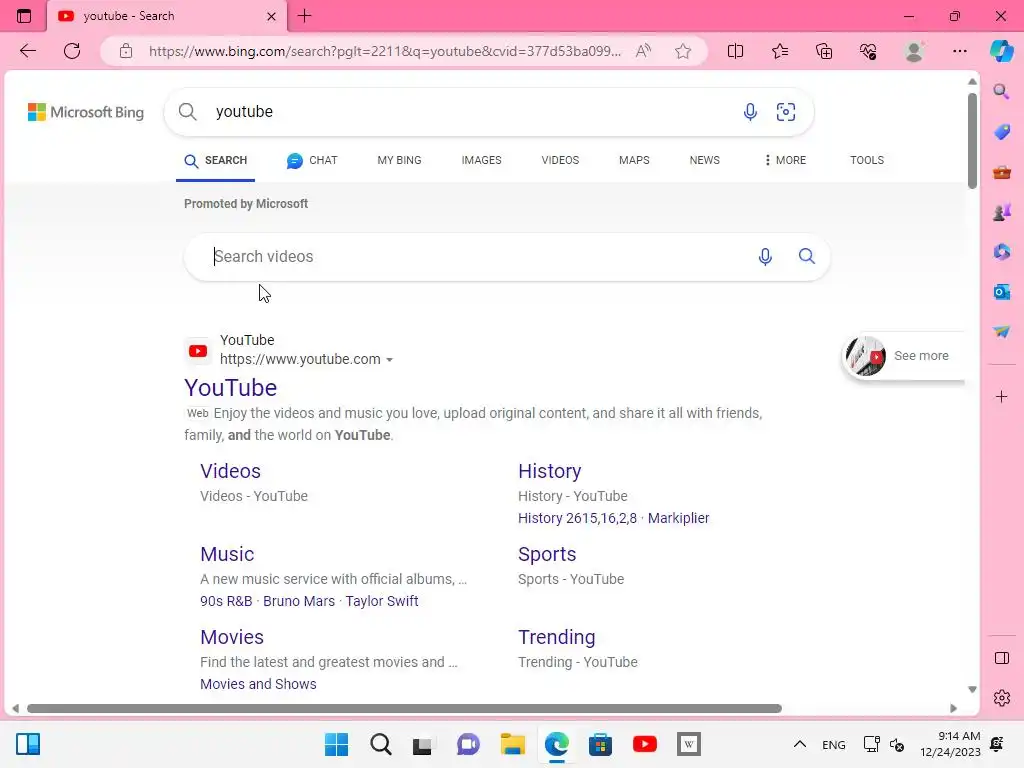Screen dimensions: 1024x768
Task: Submit the Search videos magnifier
Action: point(807,256)
